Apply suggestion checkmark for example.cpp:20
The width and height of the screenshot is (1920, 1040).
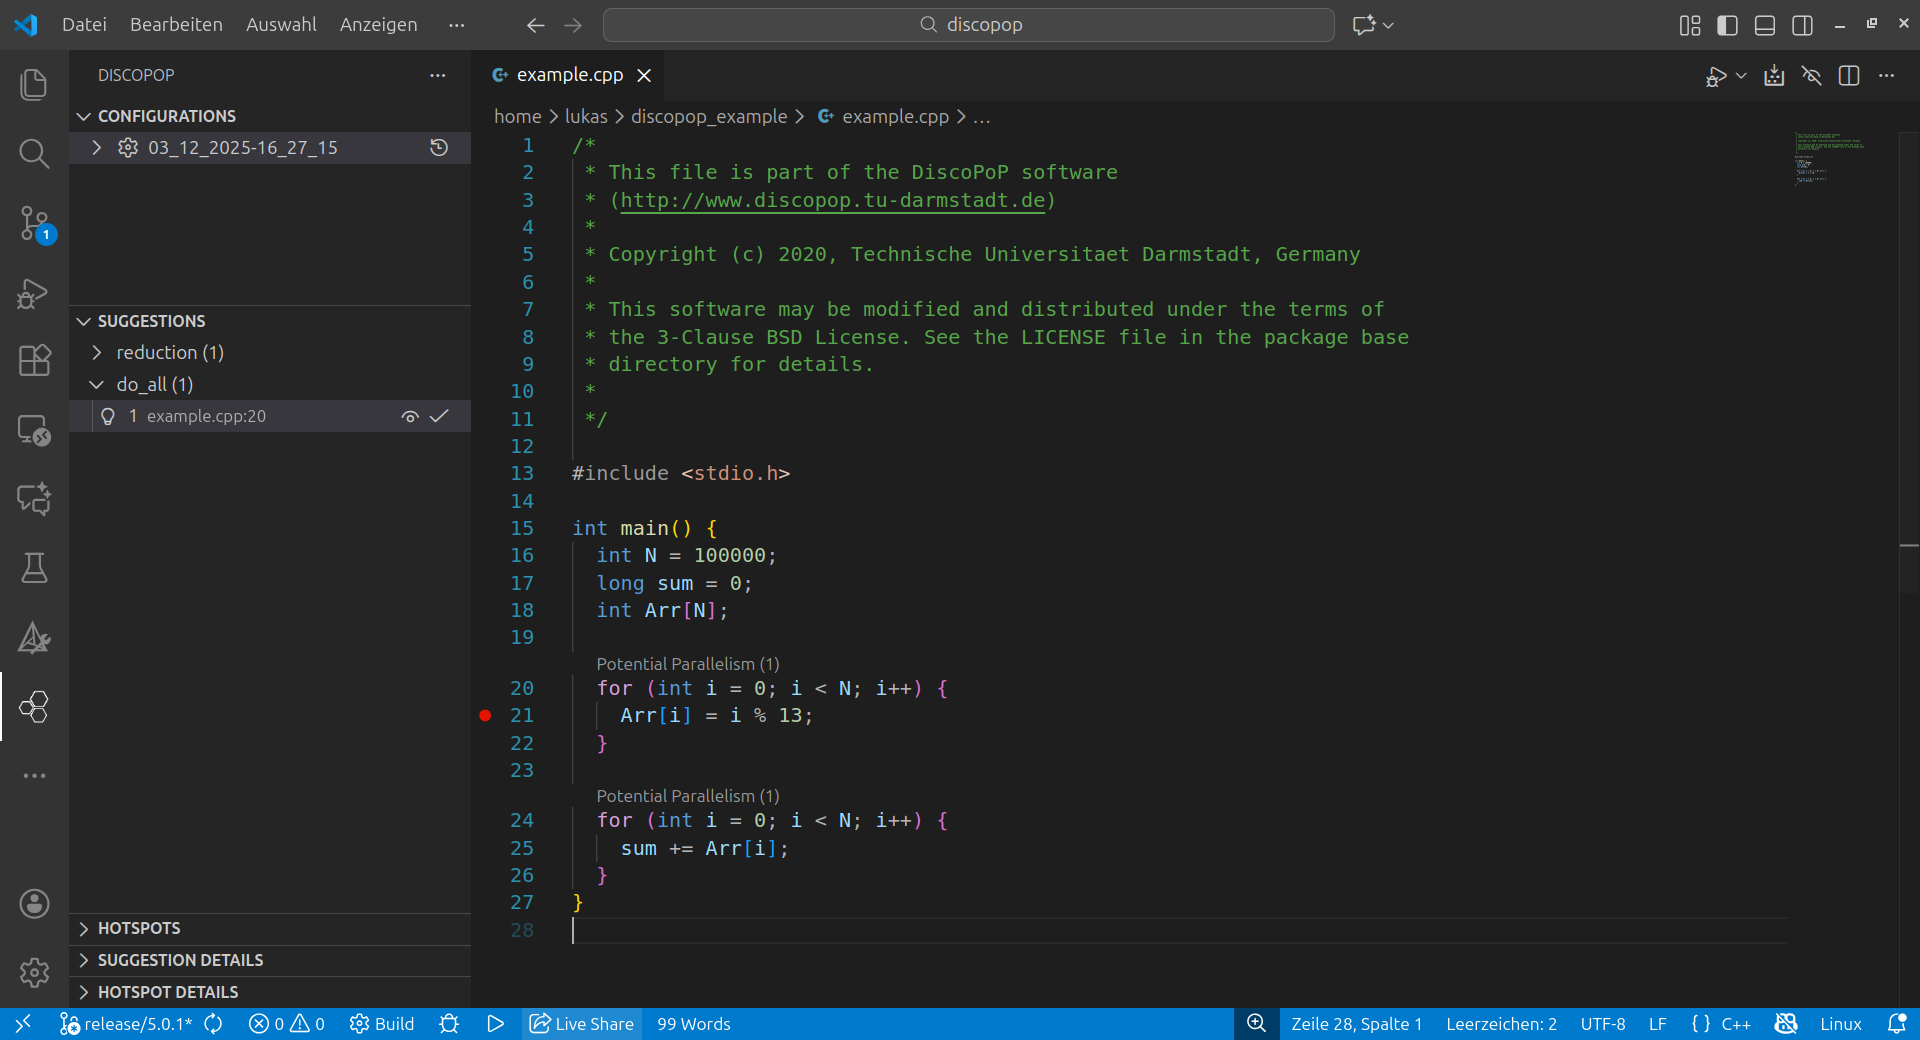(x=439, y=416)
